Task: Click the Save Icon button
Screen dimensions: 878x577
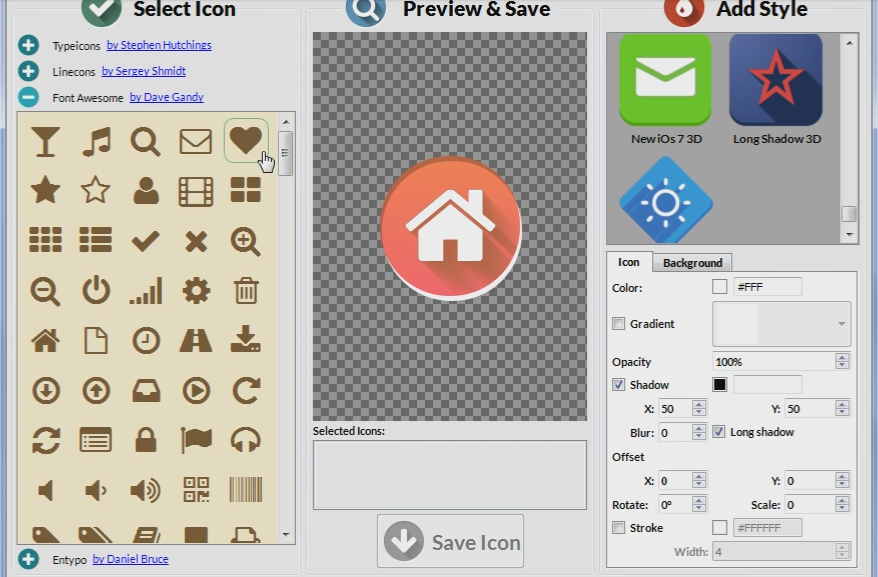Action: click(450, 541)
